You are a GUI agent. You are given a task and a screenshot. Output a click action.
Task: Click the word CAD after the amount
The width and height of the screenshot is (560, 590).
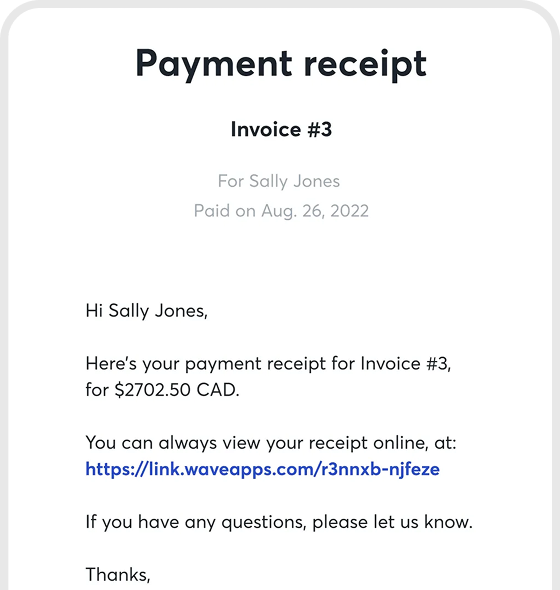(218, 390)
